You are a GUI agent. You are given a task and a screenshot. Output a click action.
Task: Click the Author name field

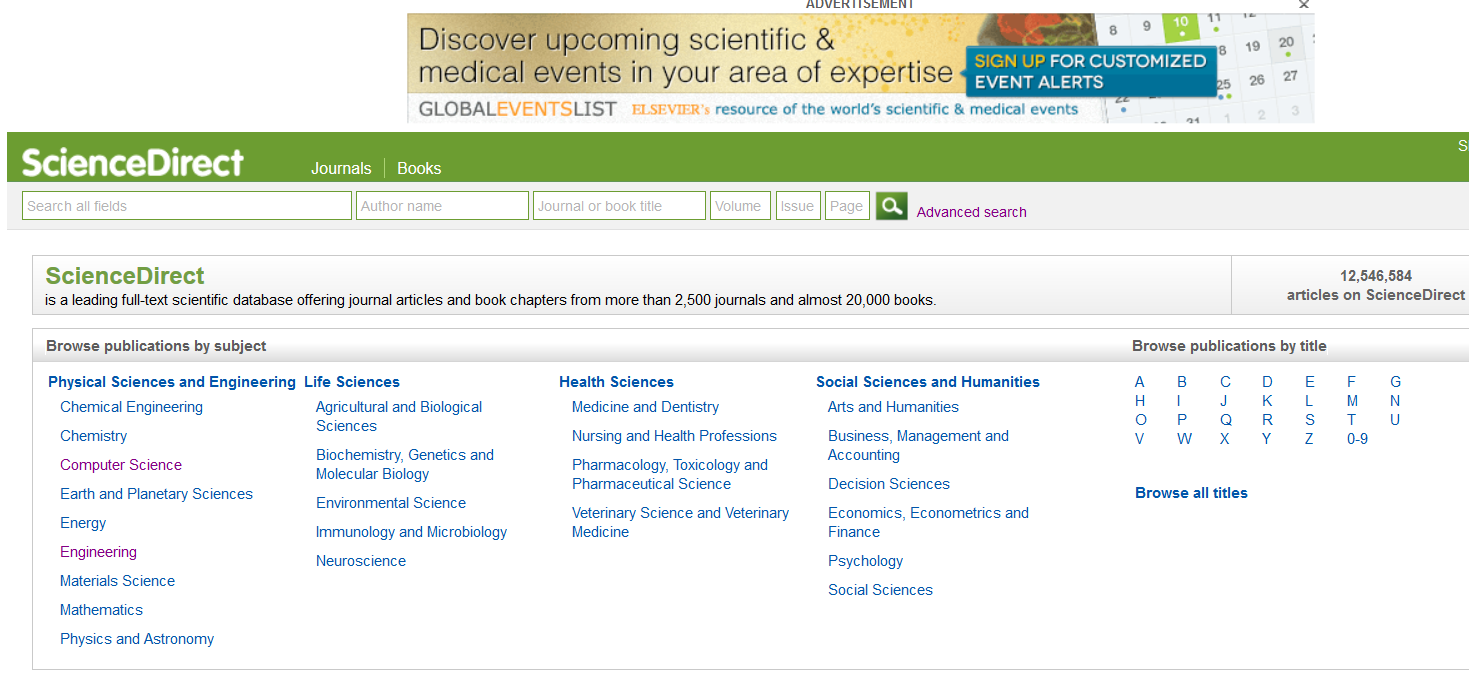click(442, 206)
